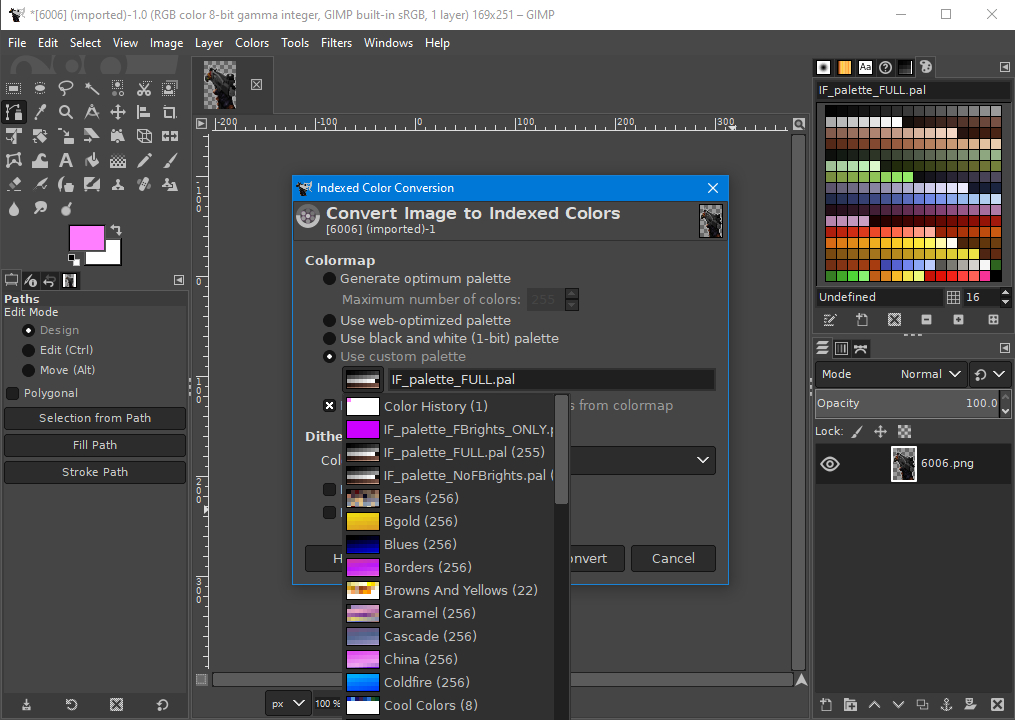Hide the 6006.png layer with the eye icon
The image size is (1015, 720).
(x=830, y=464)
